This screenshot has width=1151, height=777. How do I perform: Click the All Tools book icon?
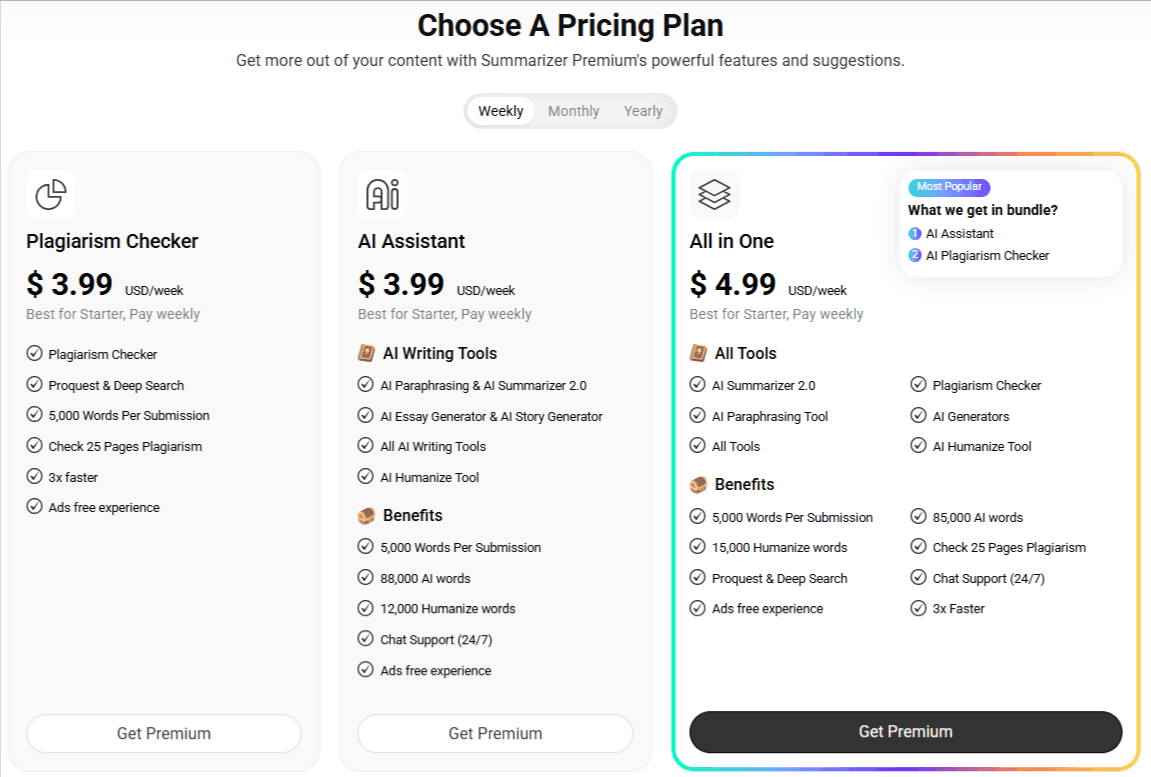point(698,354)
